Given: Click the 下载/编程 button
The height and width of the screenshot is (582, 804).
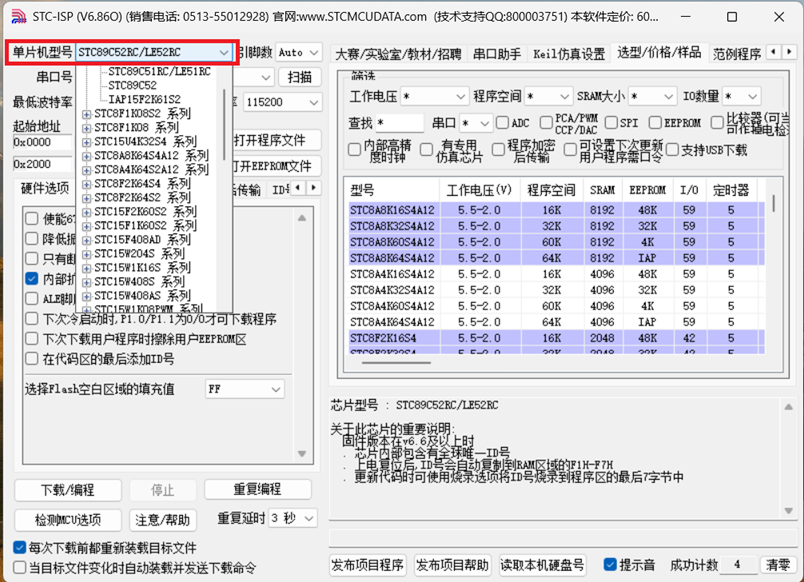Looking at the screenshot, I should (x=67, y=490).
